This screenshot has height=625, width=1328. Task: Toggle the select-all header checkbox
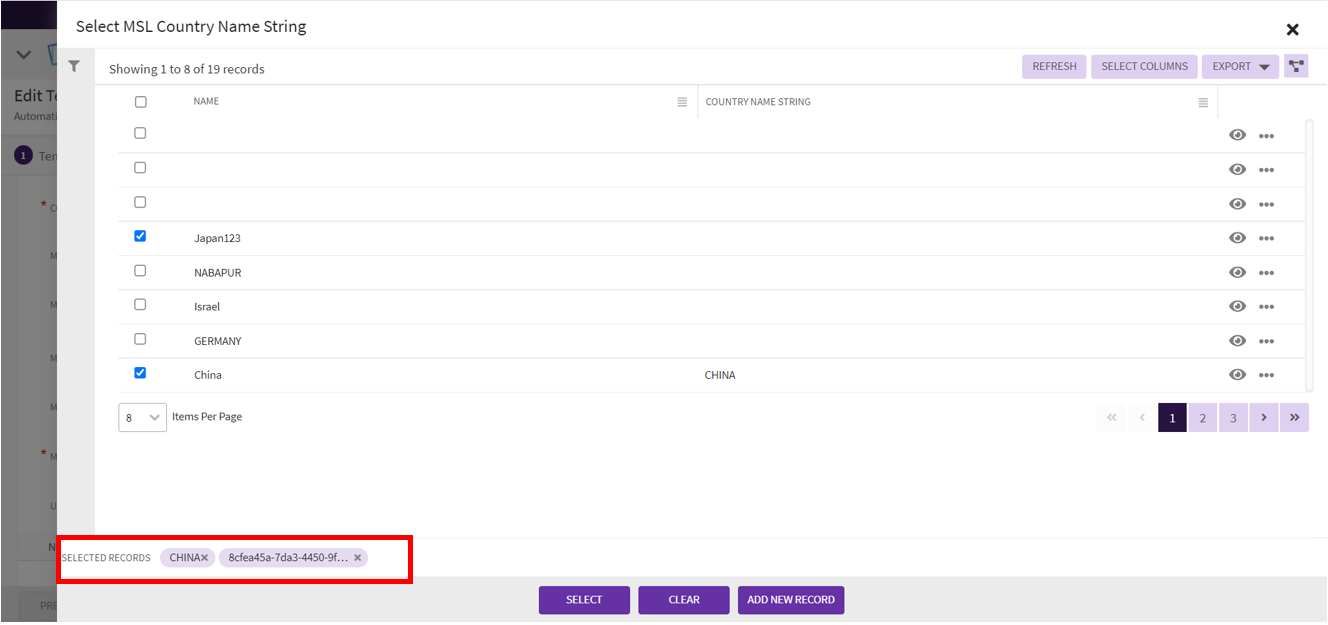(x=140, y=102)
